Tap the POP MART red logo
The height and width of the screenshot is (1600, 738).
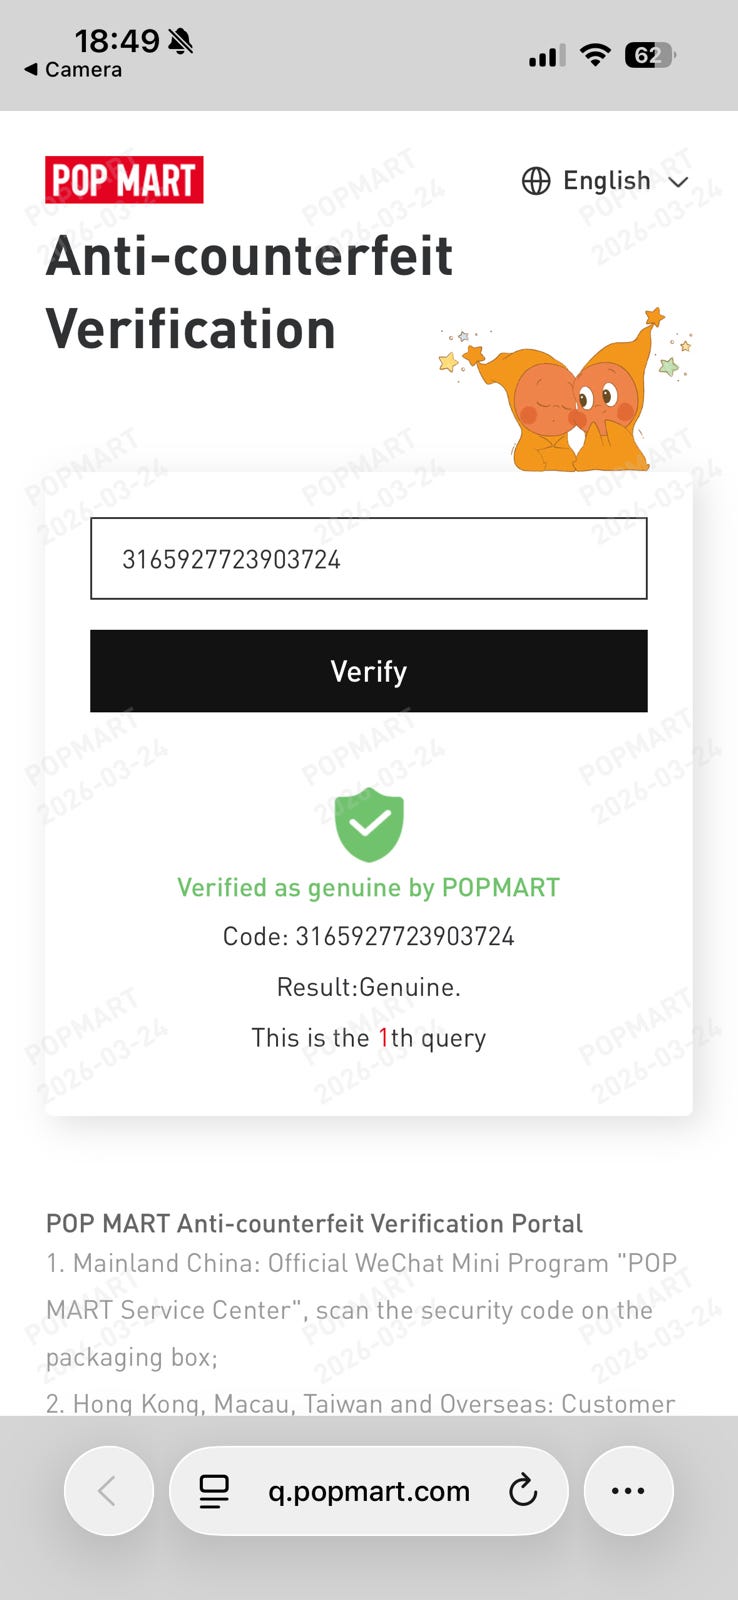click(x=124, y=180)
